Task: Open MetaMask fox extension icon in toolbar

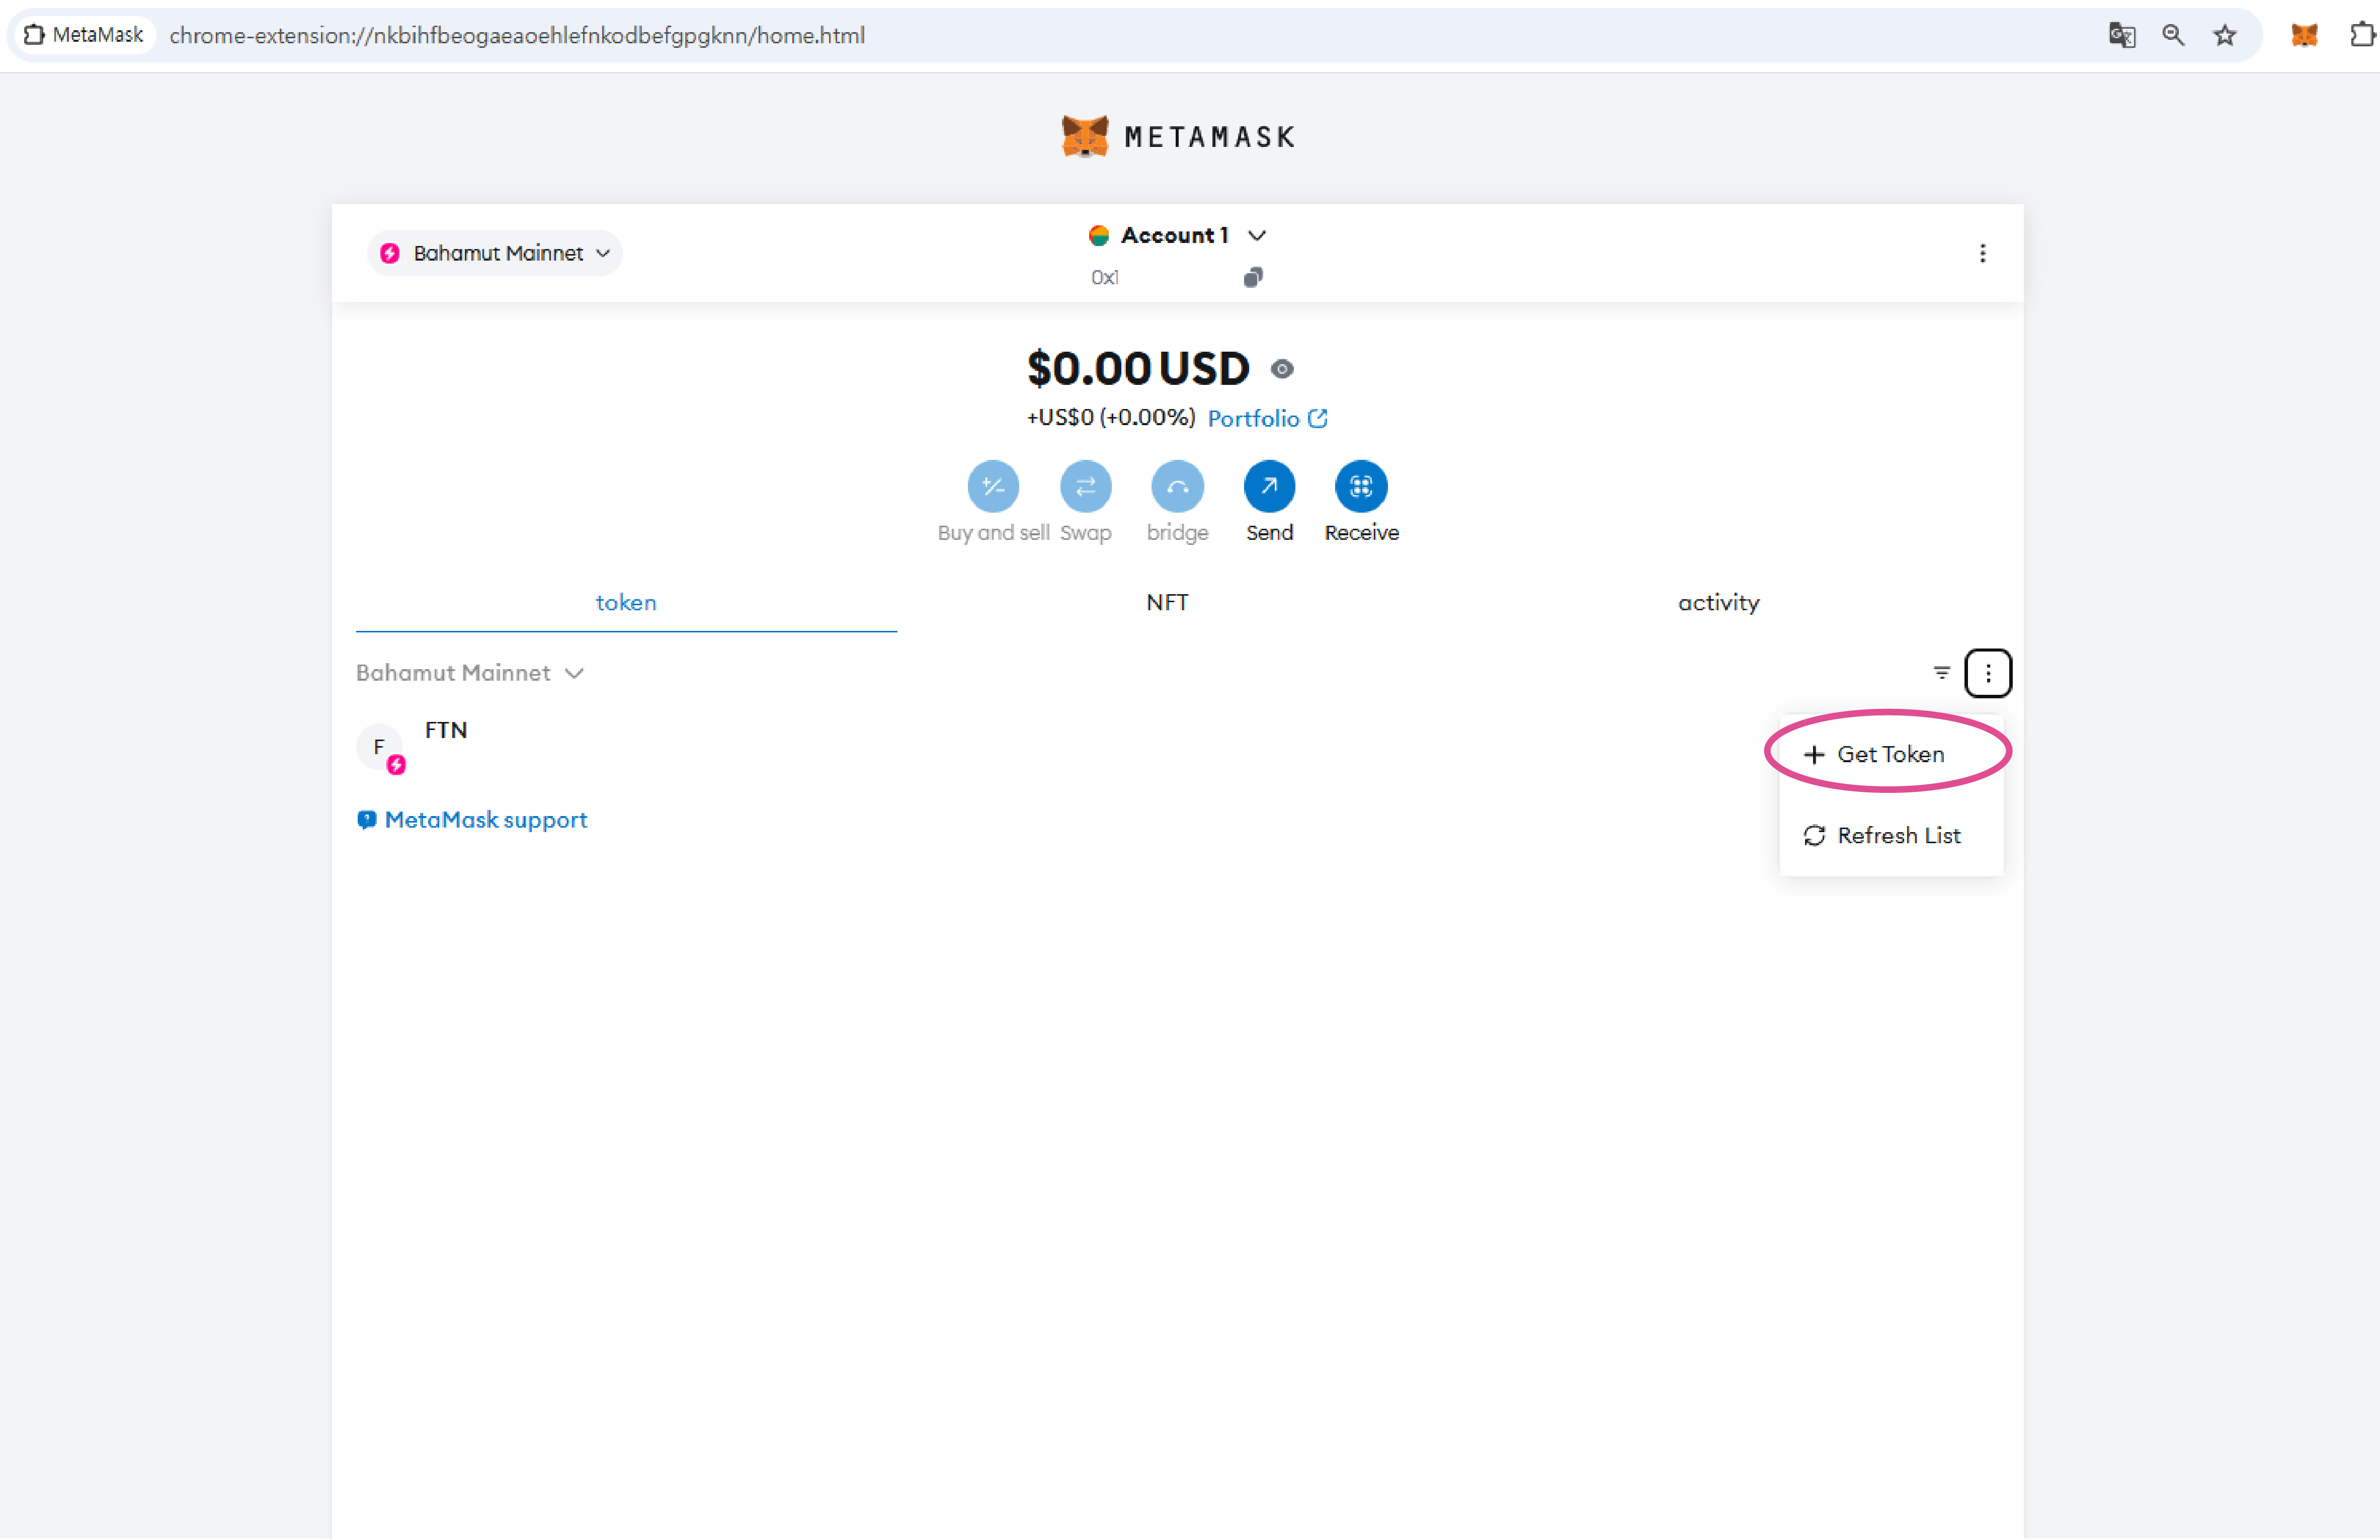Action: click(2304, 35)
